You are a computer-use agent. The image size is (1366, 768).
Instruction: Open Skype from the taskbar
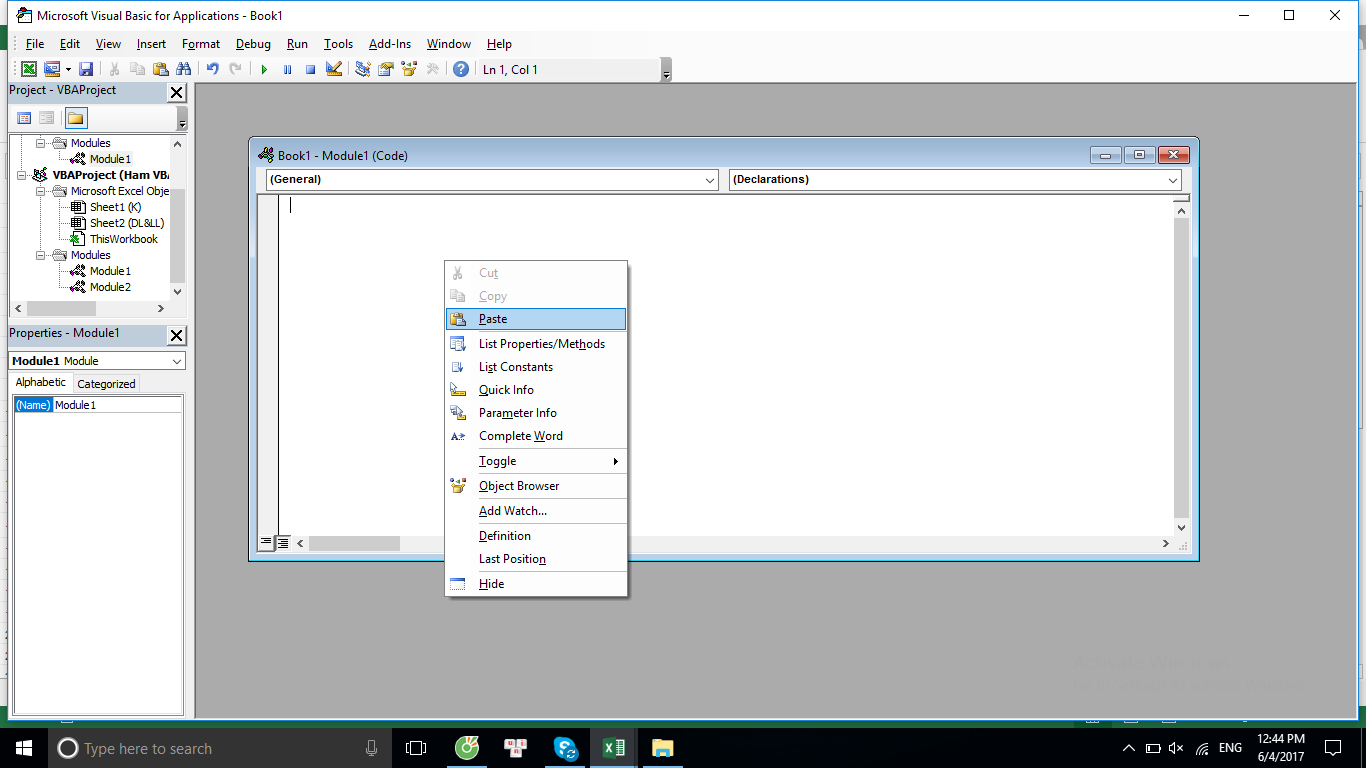(566, 748)
